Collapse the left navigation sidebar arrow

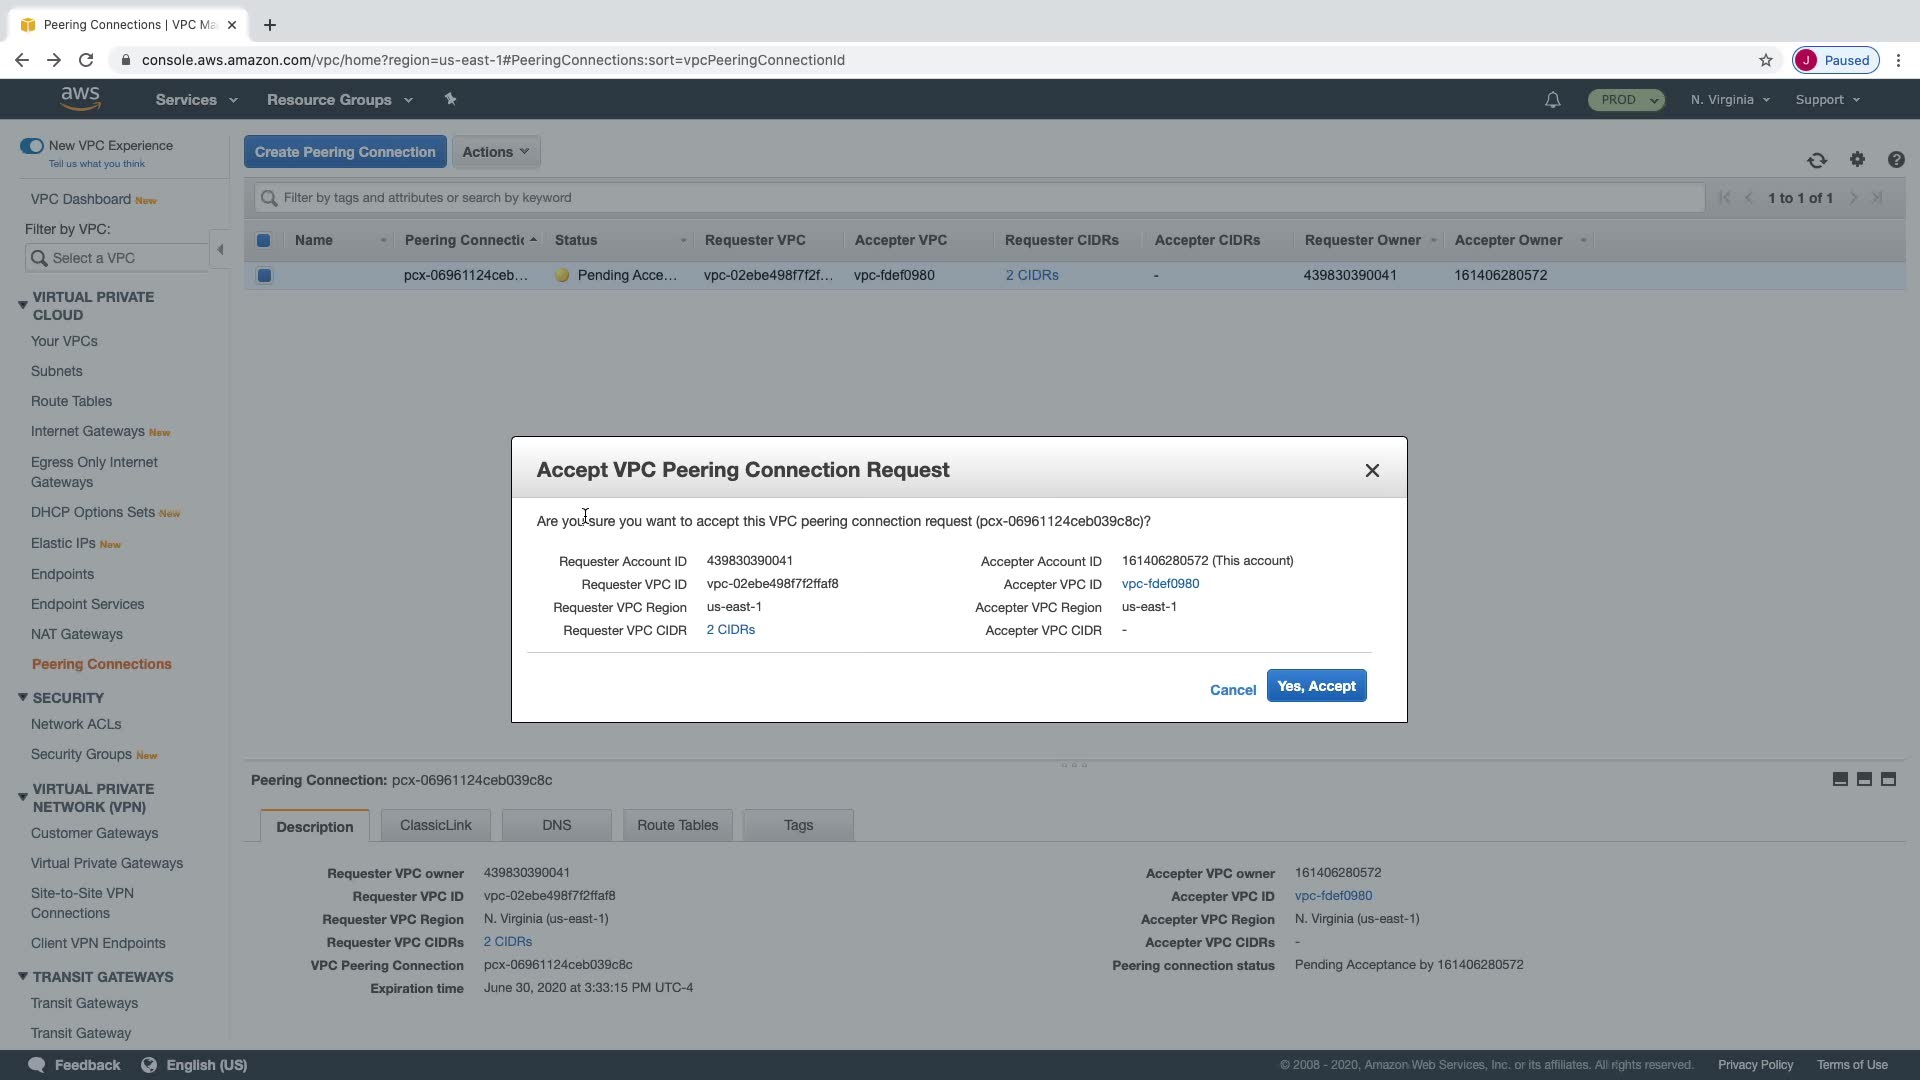220,250
